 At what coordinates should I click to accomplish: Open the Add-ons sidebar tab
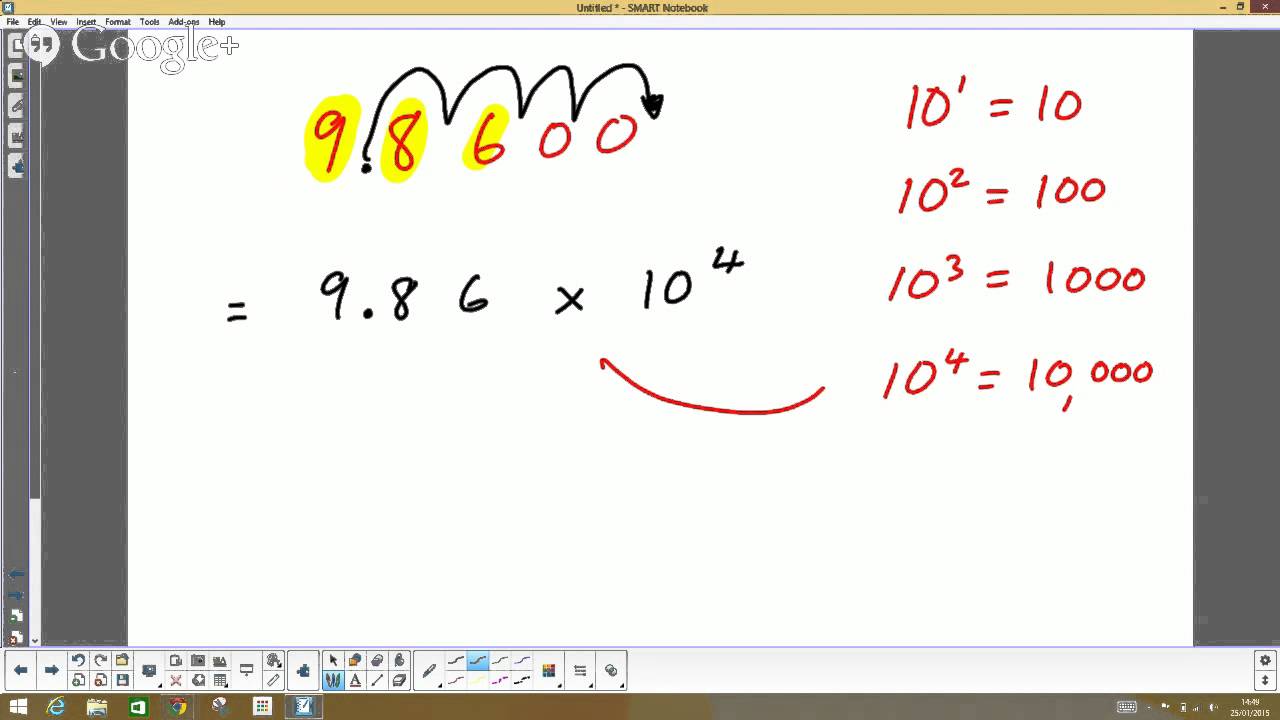click(x=17, y=165)
